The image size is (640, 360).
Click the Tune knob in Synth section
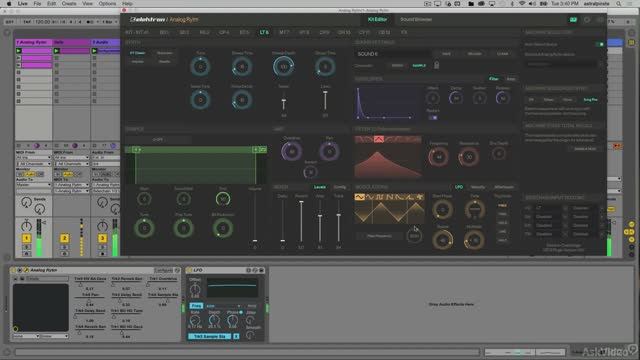click(200, 67)
